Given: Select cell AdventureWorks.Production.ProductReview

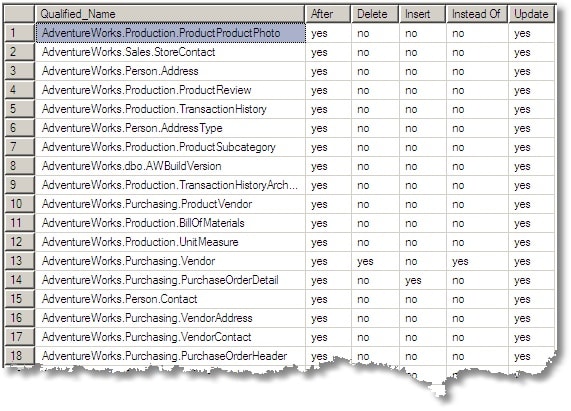Looking at the screenshot, I should [170, 90].
